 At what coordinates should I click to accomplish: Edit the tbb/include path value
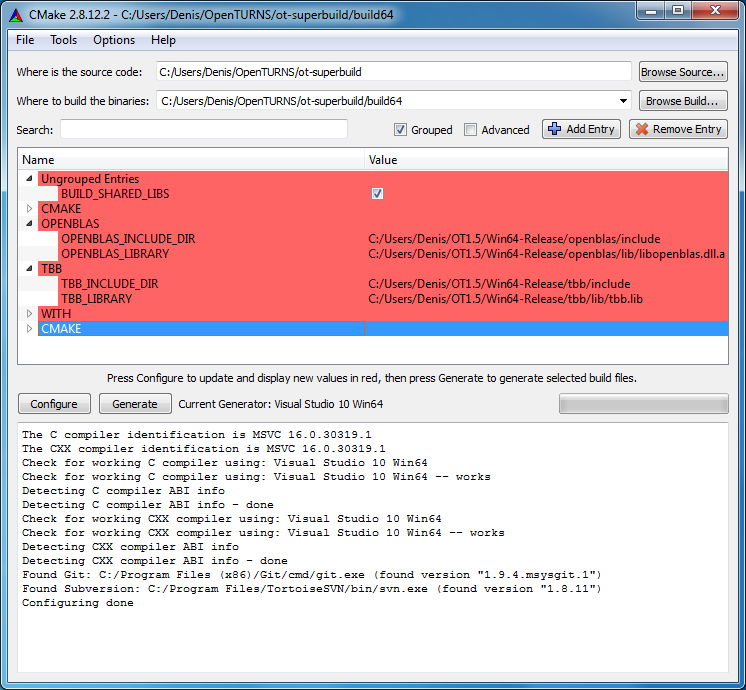(x=499, y=284)
